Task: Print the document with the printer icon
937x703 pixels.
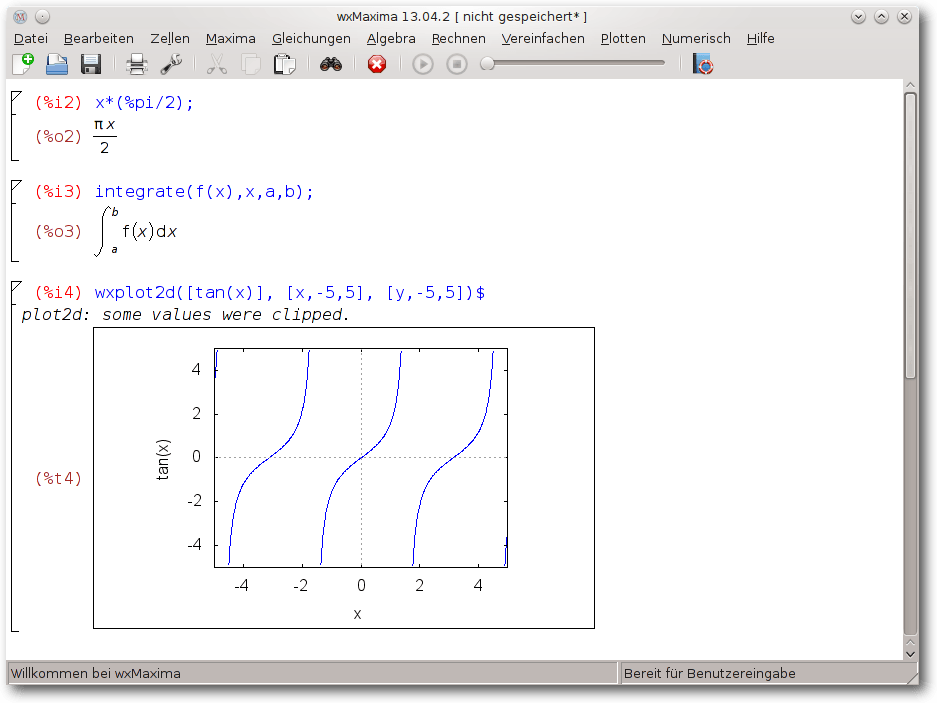Action: [137, 64]
